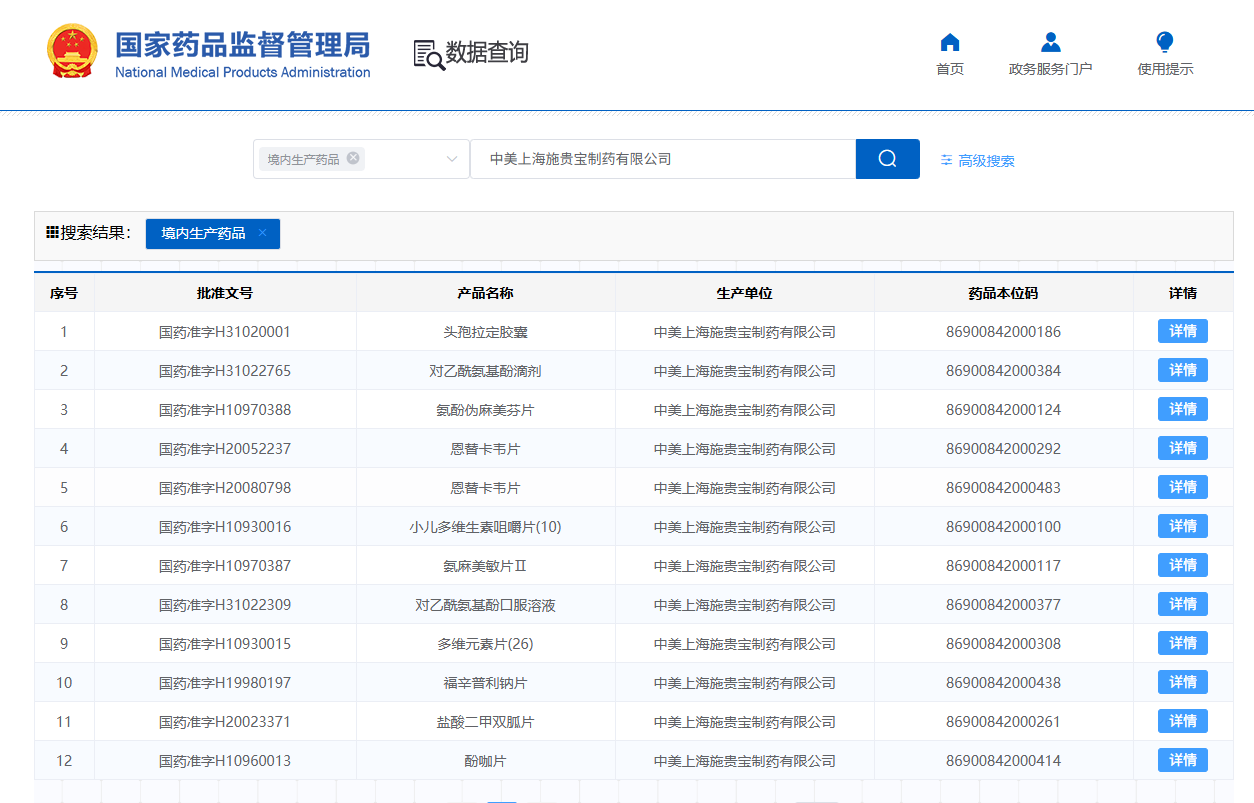The width and height of the screenshot is (1254, 803).
Task: Expand the database category dropdown arrow
Action: (x=451, y=159)
